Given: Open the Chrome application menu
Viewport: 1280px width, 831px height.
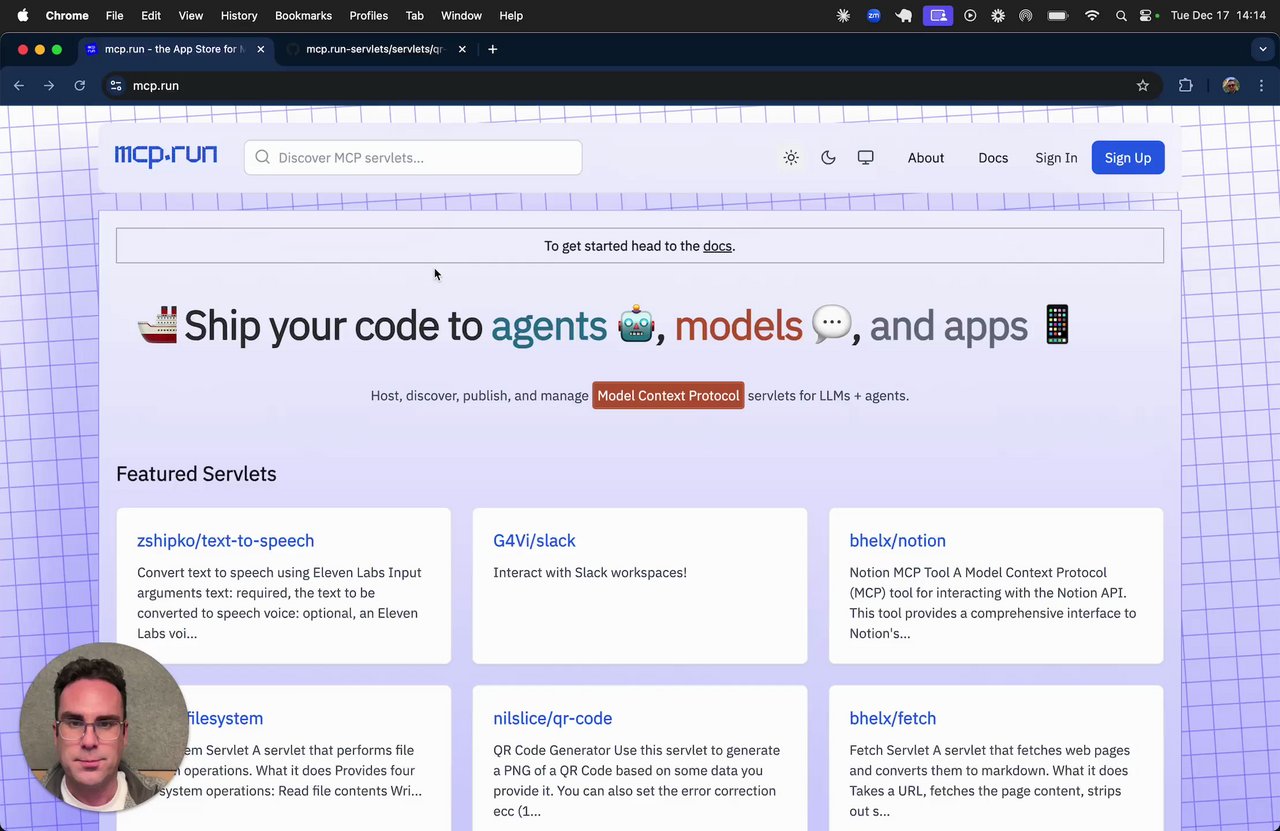Looking at the screenshot, I should (x=67, y=16).
